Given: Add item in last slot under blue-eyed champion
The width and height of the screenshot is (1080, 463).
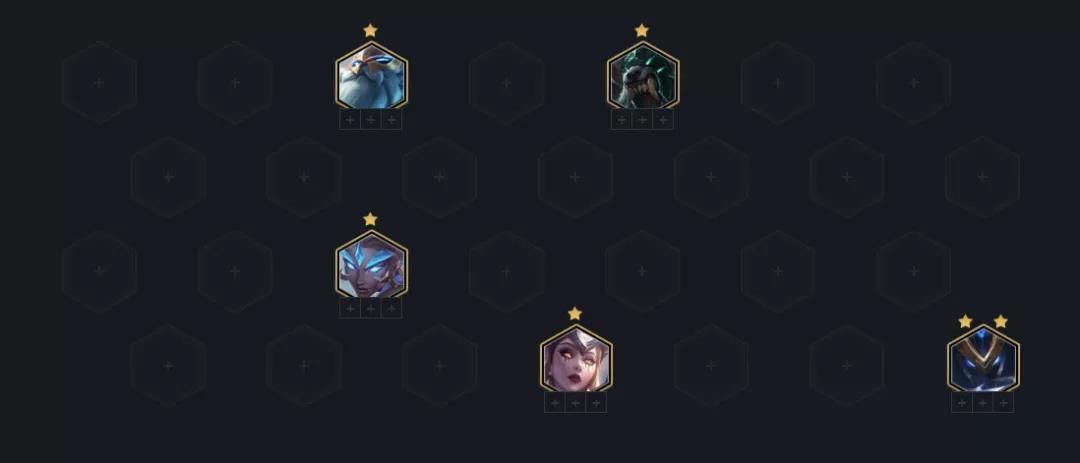Looking at the screenshot, I should 391,309.
